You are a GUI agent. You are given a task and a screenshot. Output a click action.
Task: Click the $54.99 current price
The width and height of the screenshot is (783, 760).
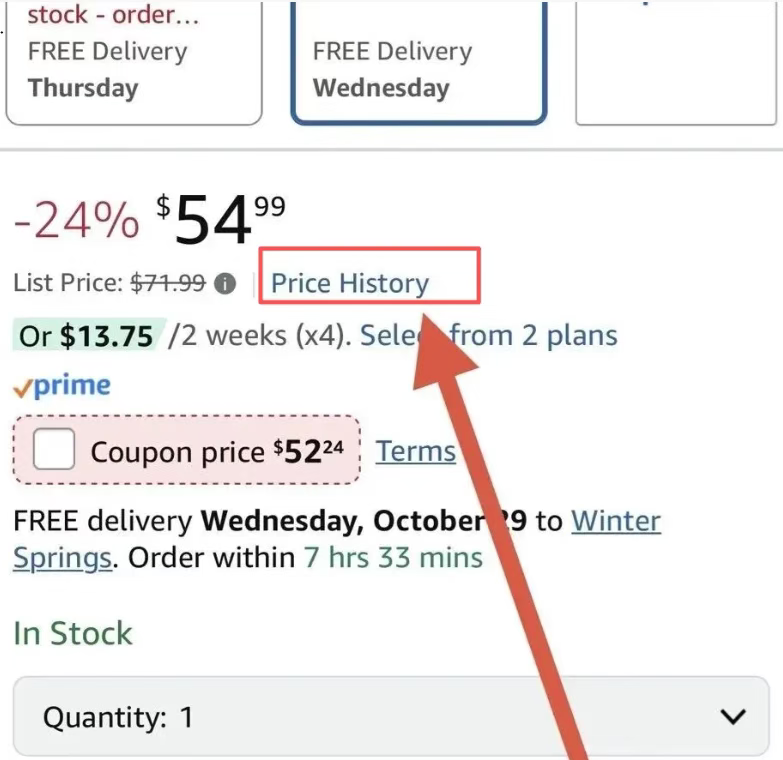(221, 221)
